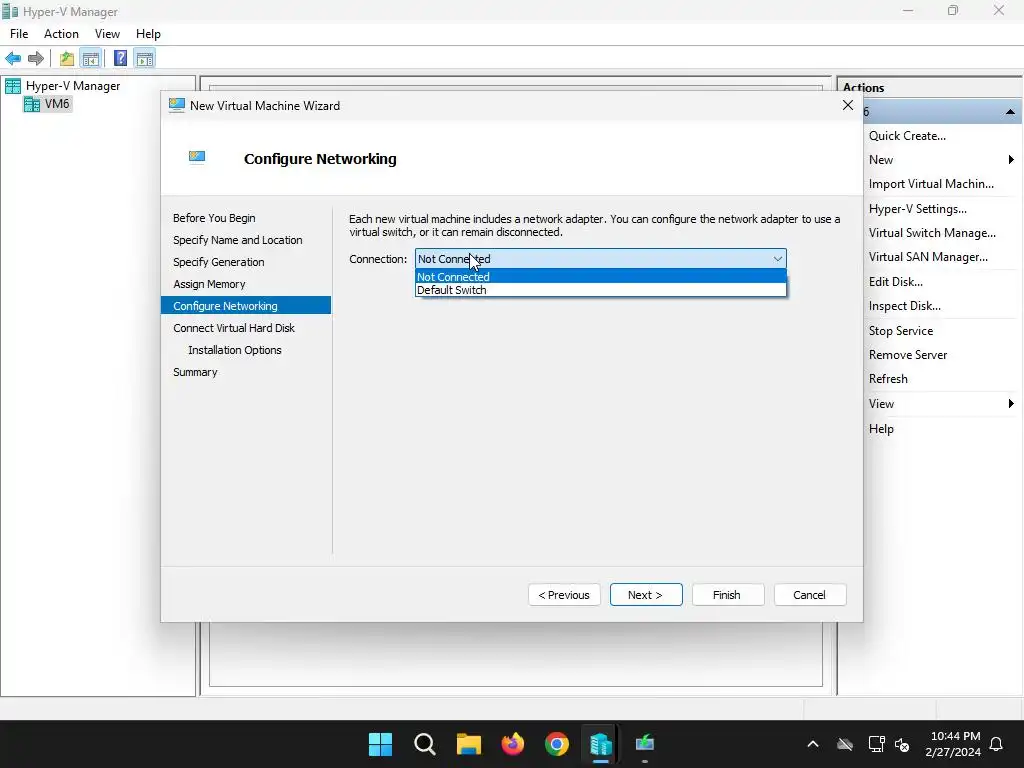Viewport: 1024px width, 768px height.
Task: Open Virtual SAN Manager action
Action: point(928,257)
